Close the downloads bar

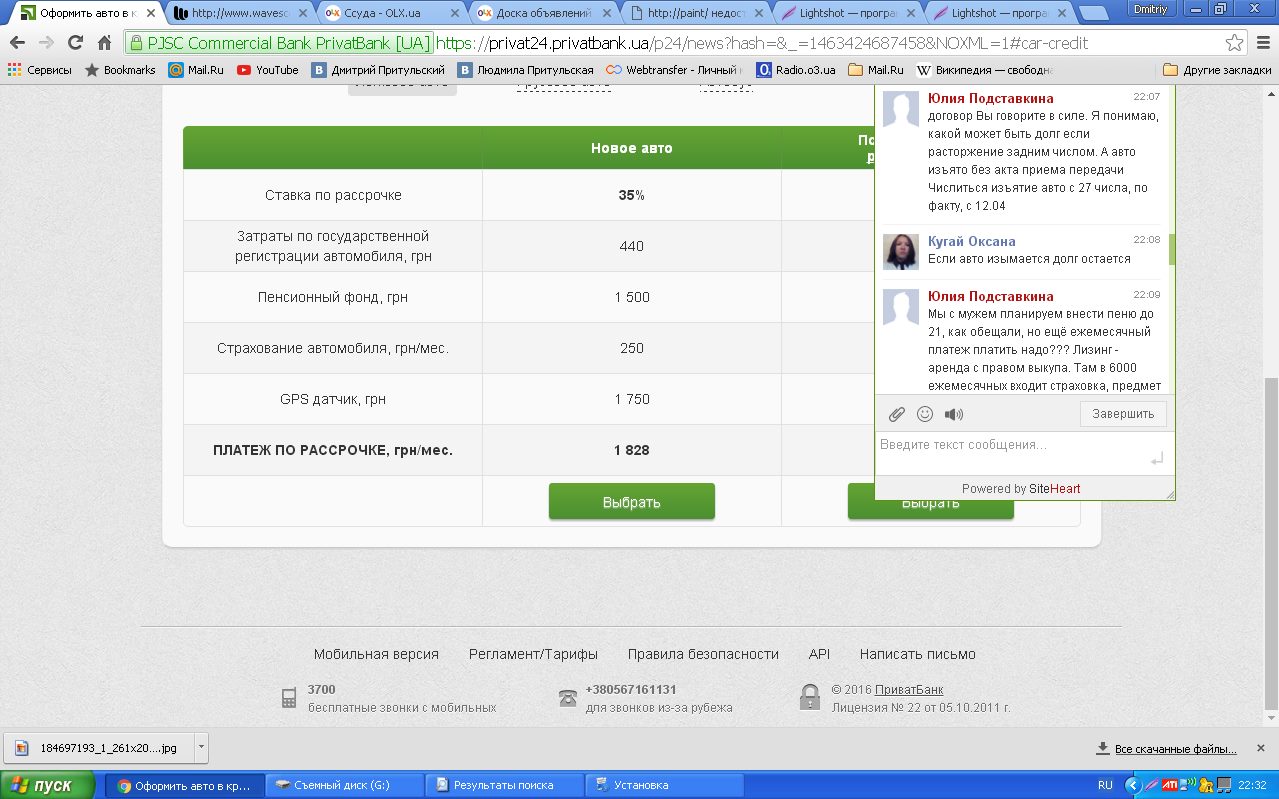click(x=1262, y=748)
